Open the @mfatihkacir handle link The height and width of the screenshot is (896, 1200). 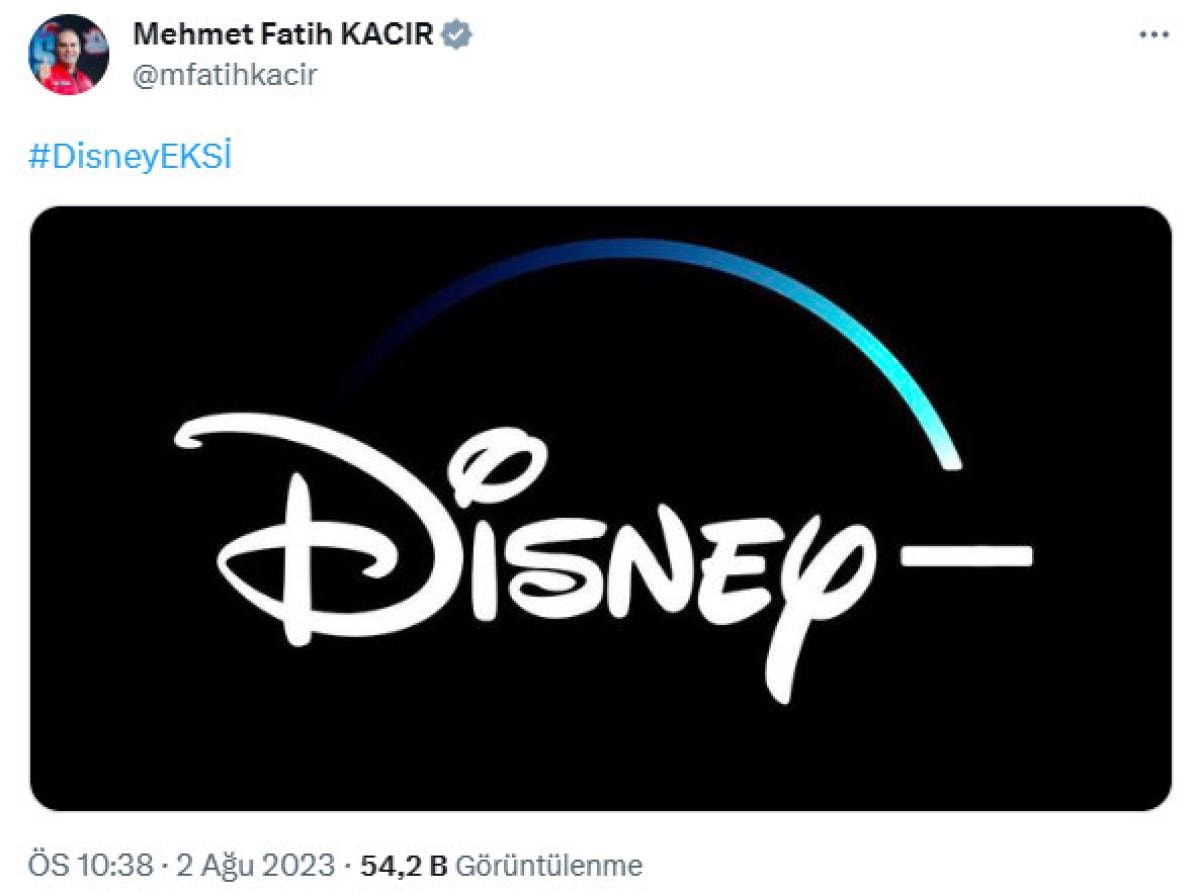[224, 75]
